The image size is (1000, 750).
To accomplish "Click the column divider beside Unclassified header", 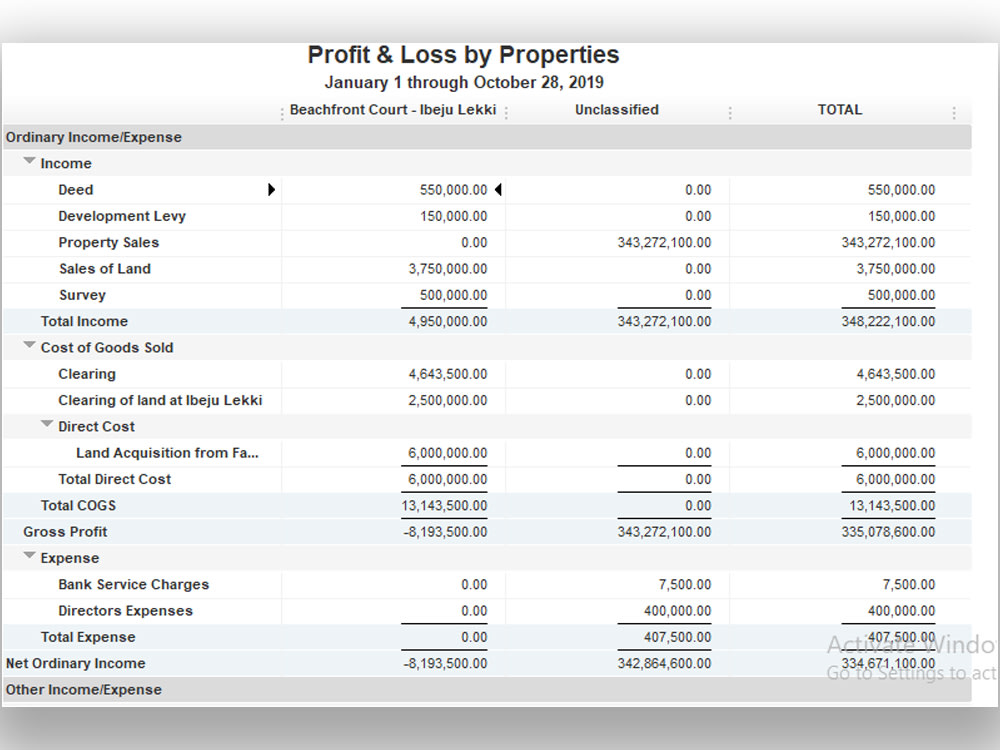I will pyautogui.click(x=730, y=110).
